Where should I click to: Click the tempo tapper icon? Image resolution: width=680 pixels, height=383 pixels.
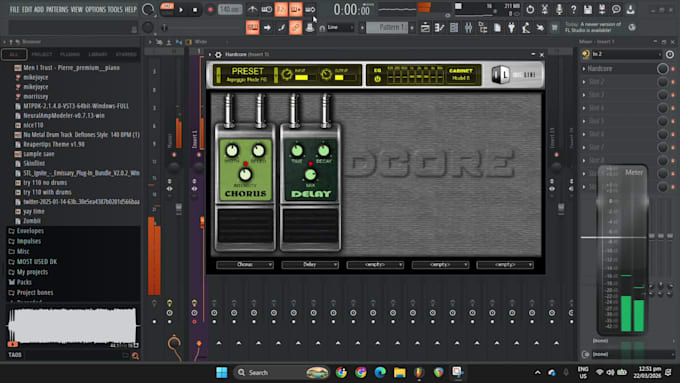click(x=526, y=28)
